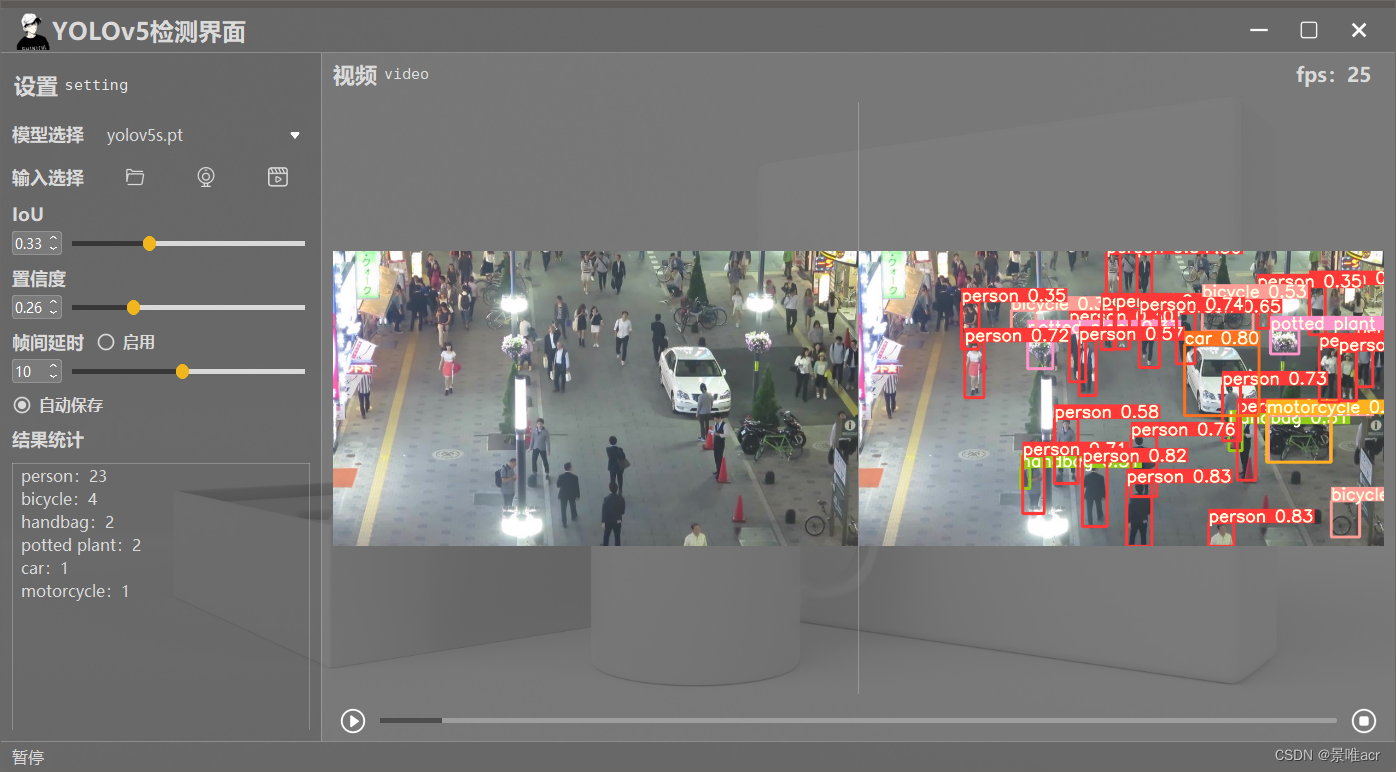Click the 'potted plant' detection label
Viewport: 1396px width, 772px height.
pos(1326,324)
